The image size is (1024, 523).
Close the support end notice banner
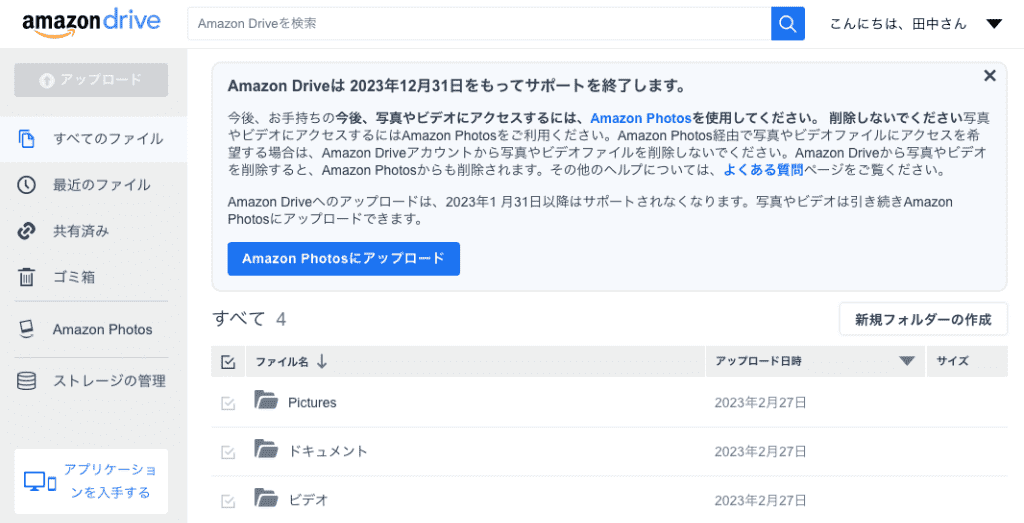coord(989,76)
